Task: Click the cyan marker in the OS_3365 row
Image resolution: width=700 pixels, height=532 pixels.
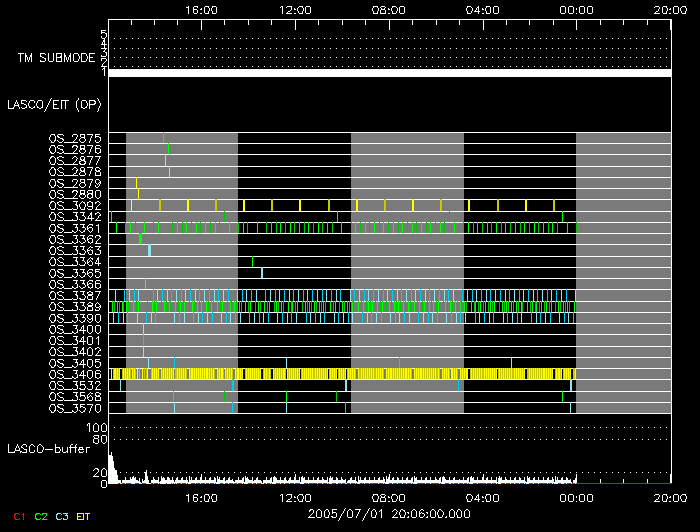Action: (262, 273)
